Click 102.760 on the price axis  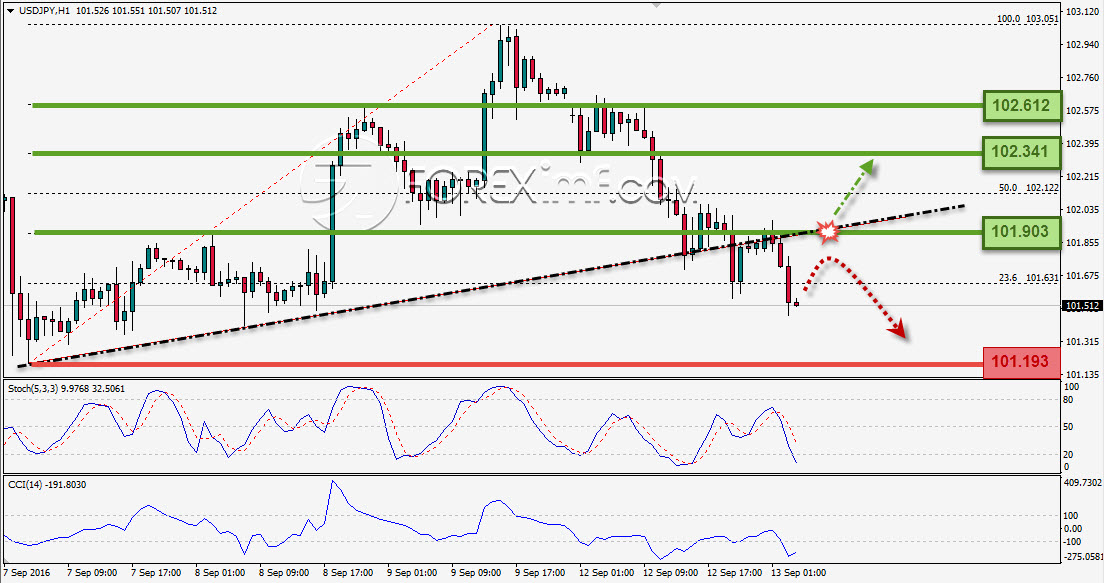[x=1082, y=78]
